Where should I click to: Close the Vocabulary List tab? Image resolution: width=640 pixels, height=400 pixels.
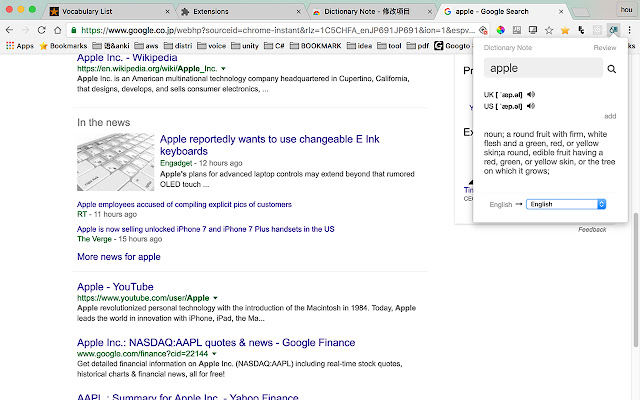coord(167,12)
